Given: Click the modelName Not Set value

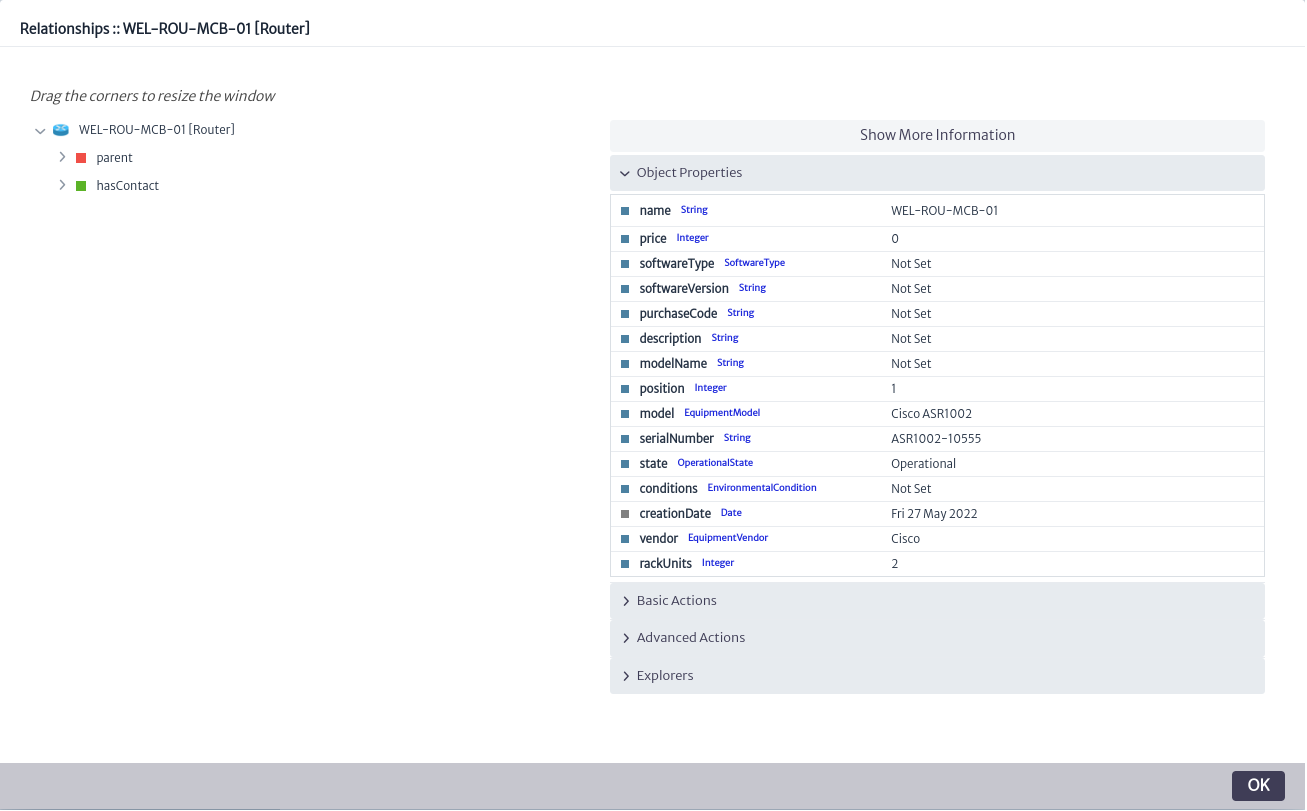Looking at the screenshot, I should coord(911,364).
